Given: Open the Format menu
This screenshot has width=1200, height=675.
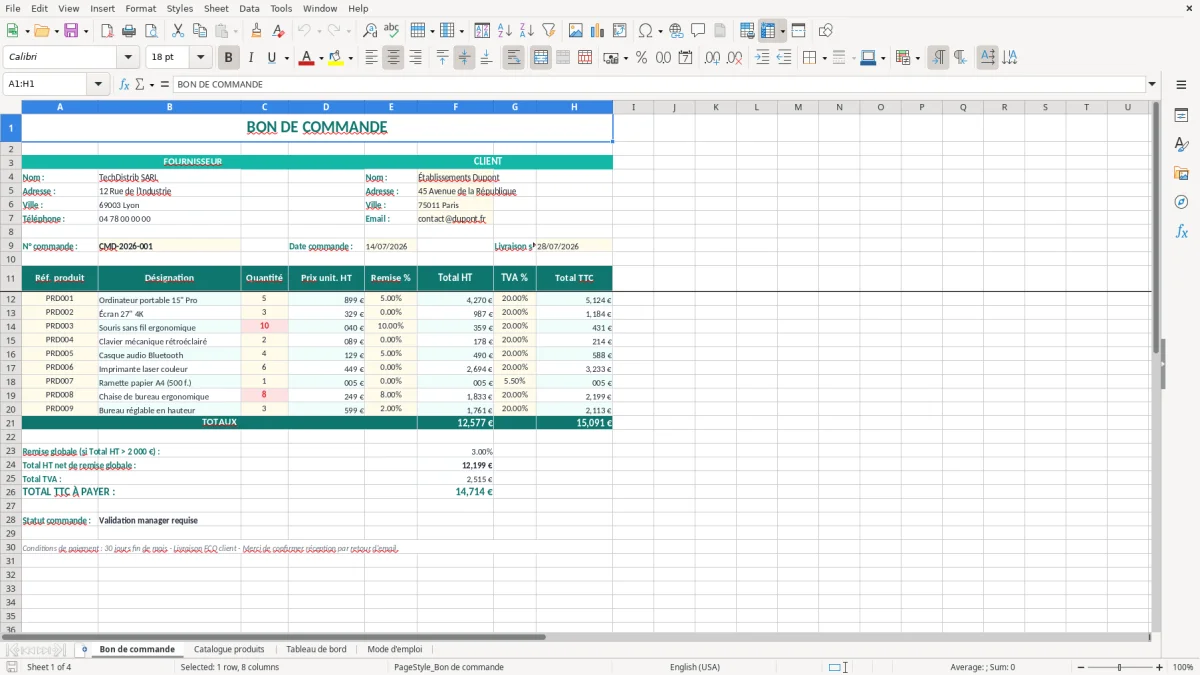Looking at the screenshot, I should click(x=140, y=8).
